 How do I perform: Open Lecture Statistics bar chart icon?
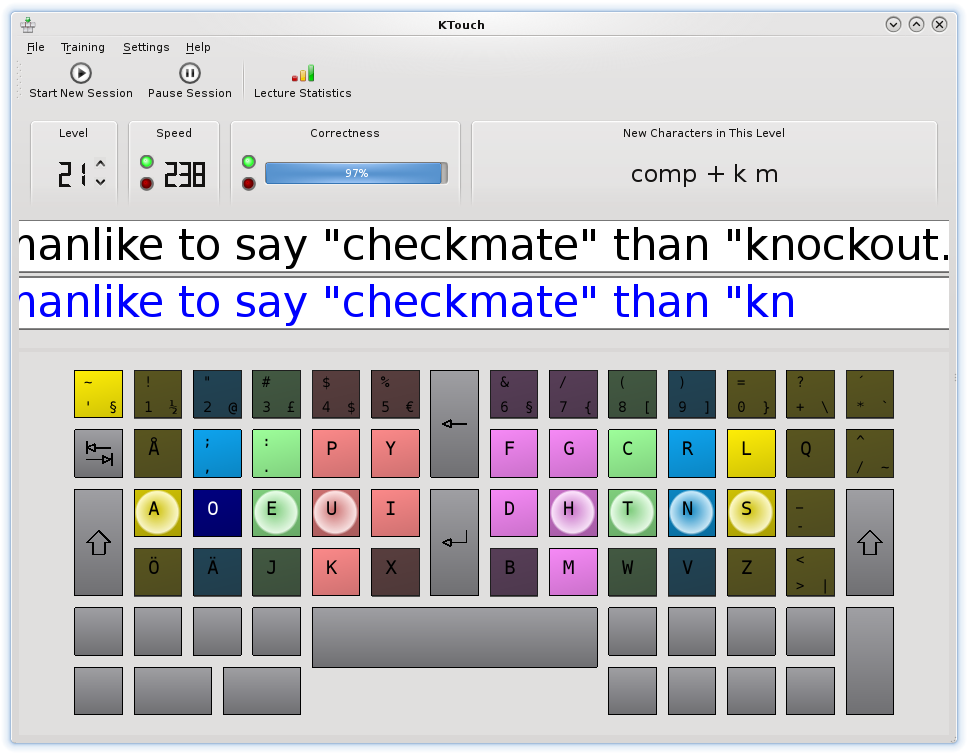pyautogui.click(x=302, y=73)
